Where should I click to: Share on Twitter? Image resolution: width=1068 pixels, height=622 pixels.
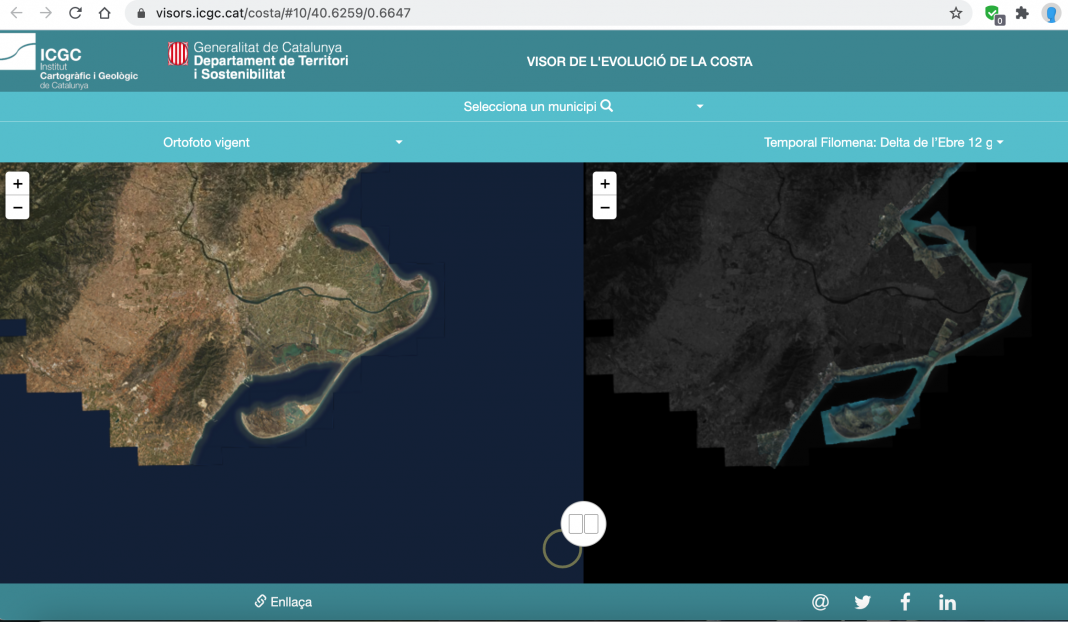862,602
